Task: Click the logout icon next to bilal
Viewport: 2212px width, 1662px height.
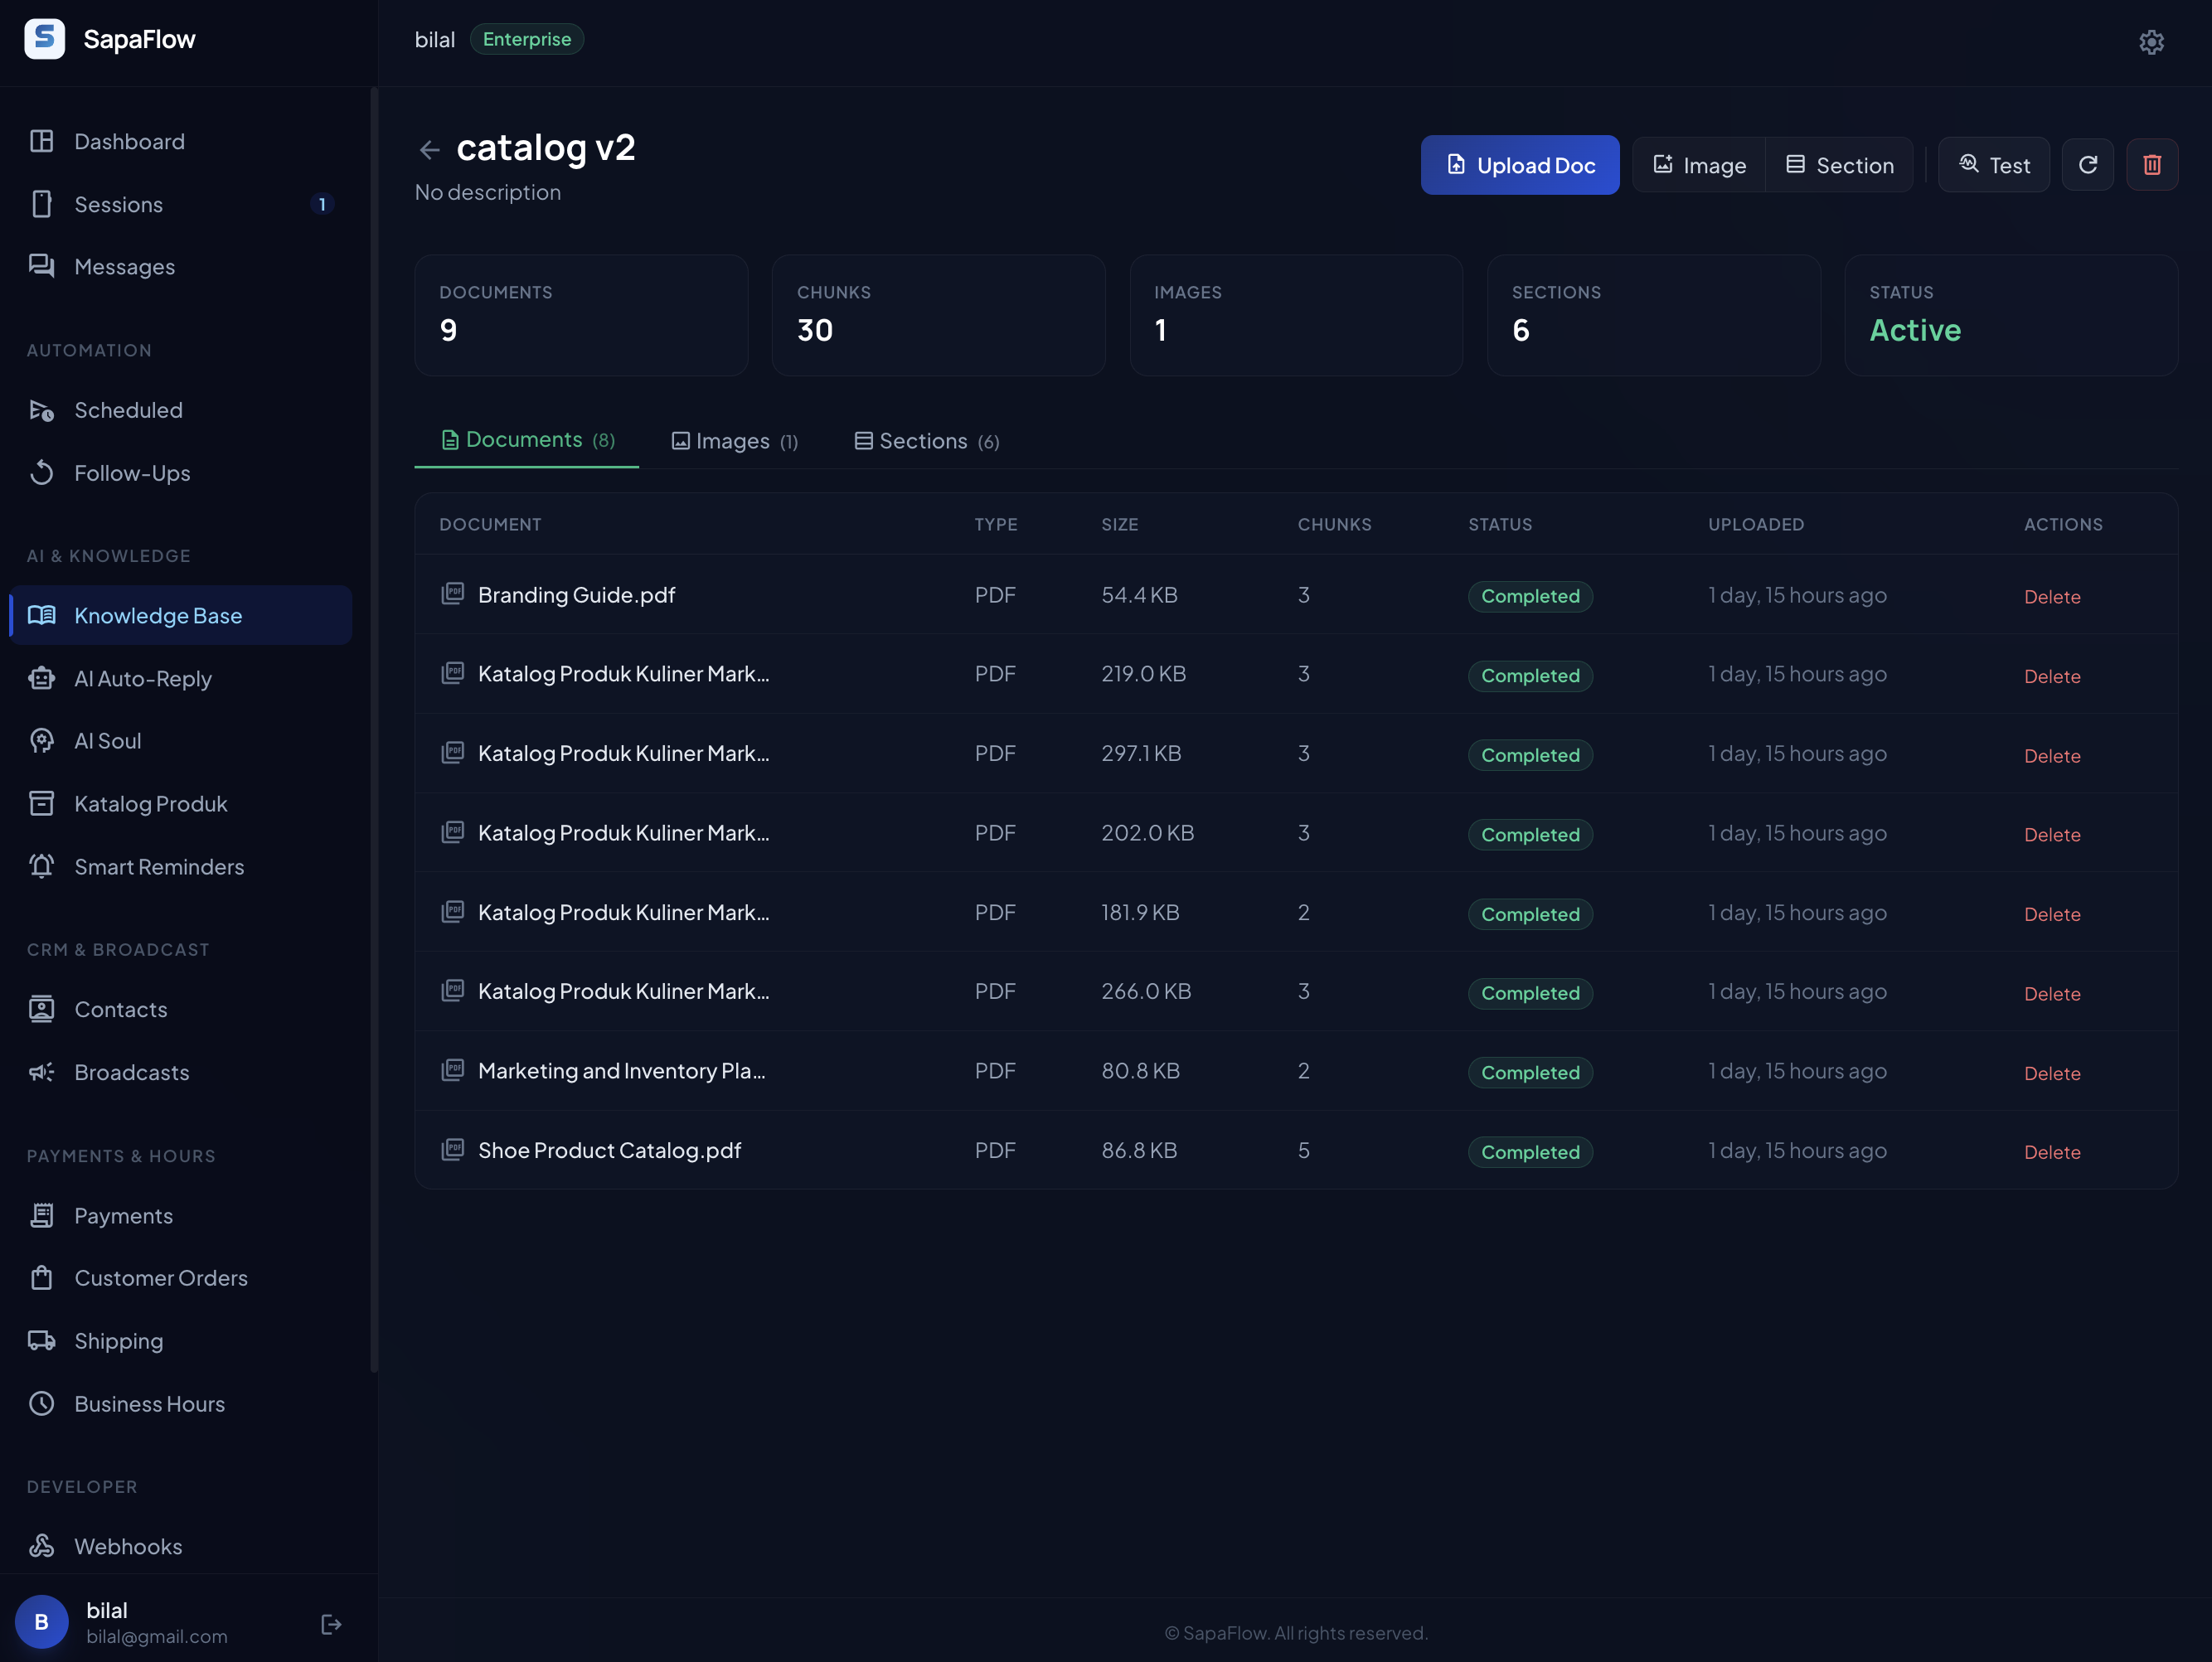Action: pyautogui.click(x=331, y=1624)
